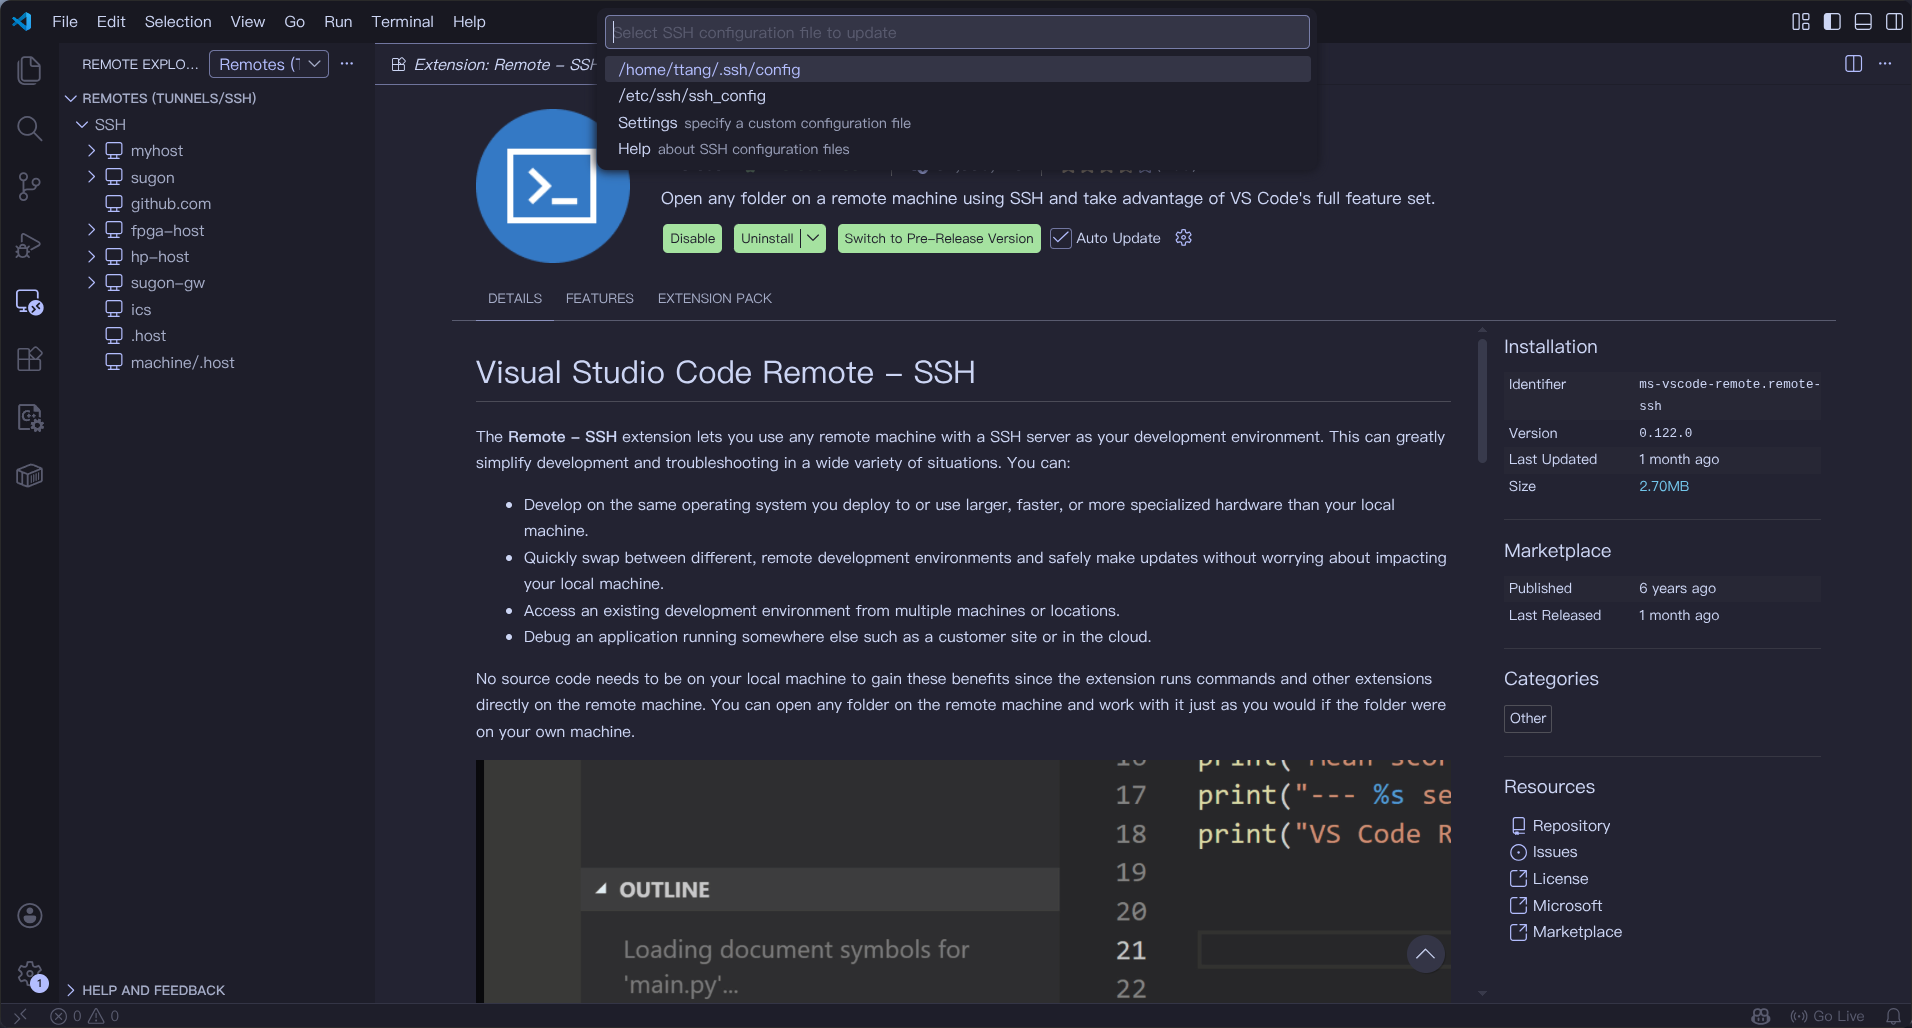Viewport: 1912px width, 1028px height.
Task: Switch to the FEATURES tab
Action: point(599,298)
